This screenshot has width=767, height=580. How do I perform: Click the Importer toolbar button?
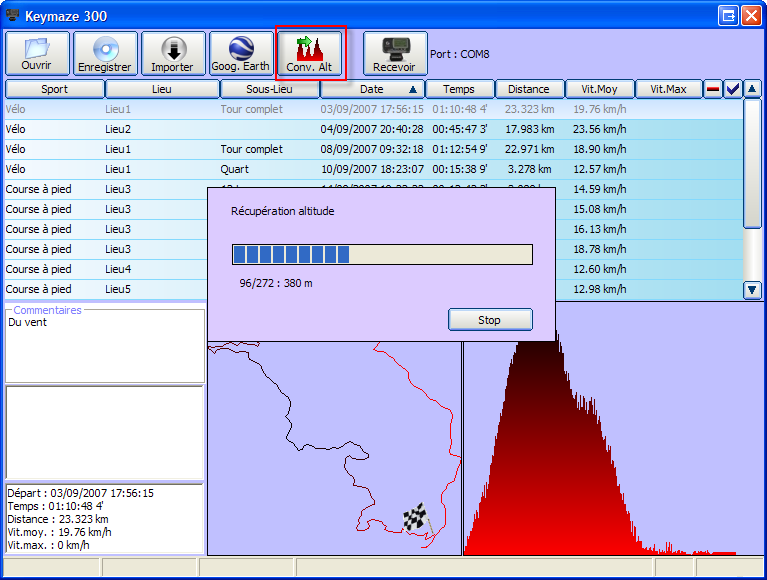(173, 53)
